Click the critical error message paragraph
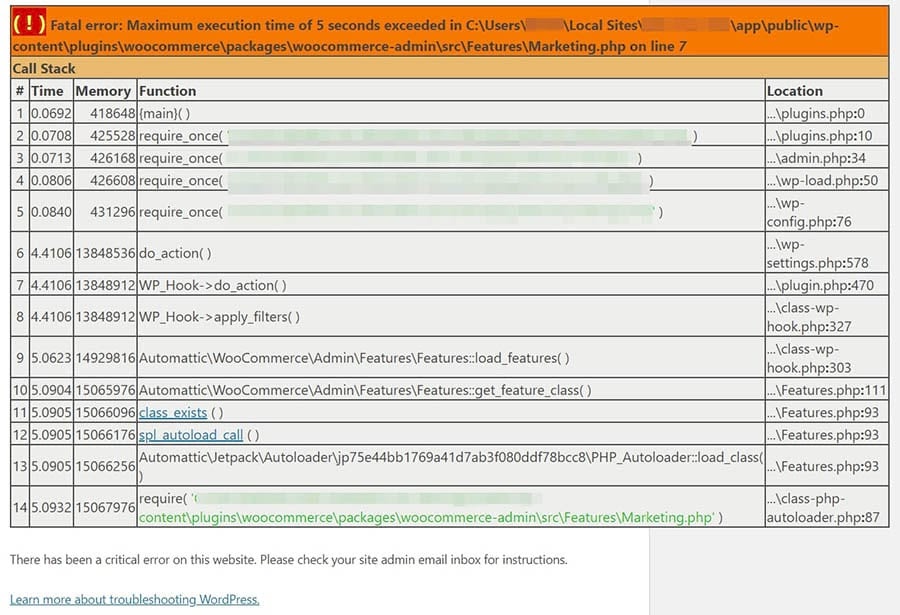The height and width of the screenshot is (615, 900). (288, 560)
